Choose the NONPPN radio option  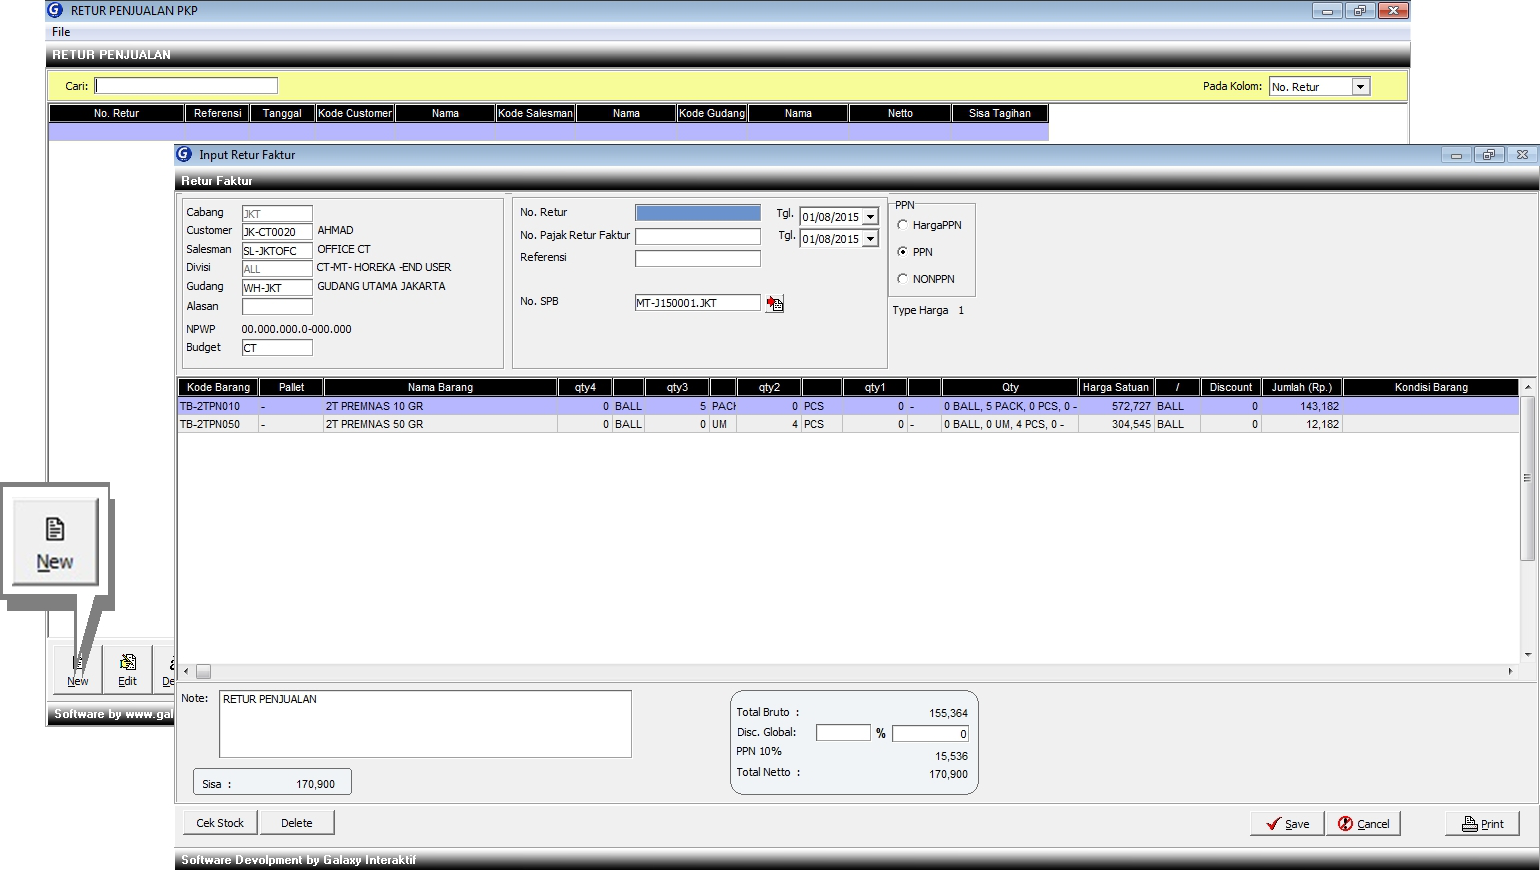pyautogui.click(x=903, y=279)
